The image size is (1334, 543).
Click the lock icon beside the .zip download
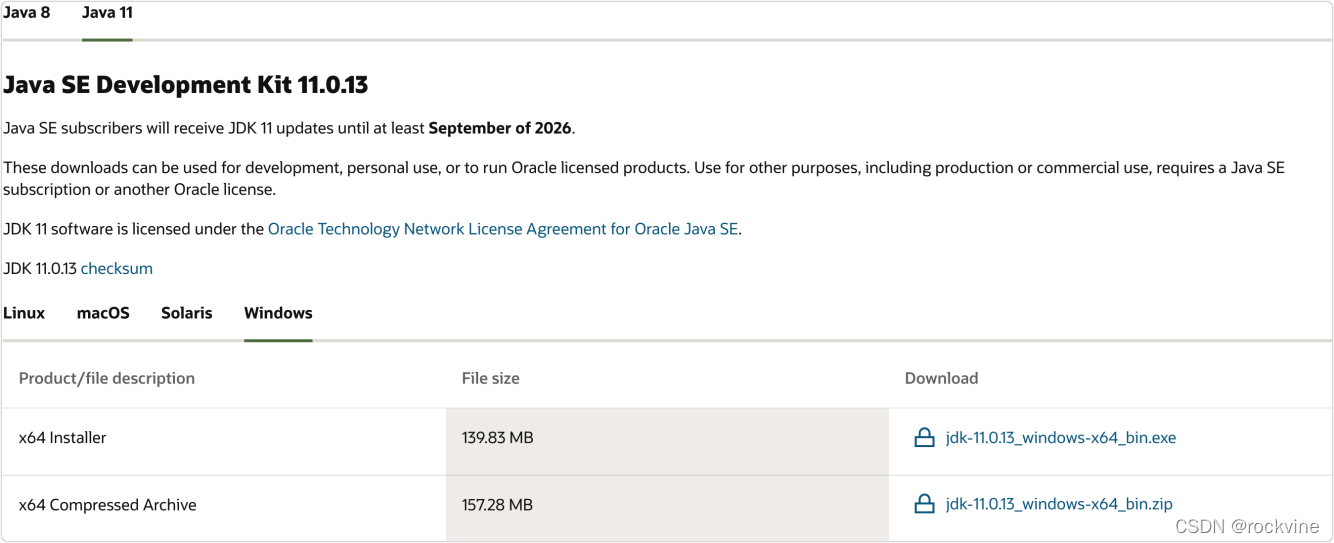[x=924, y=505]
